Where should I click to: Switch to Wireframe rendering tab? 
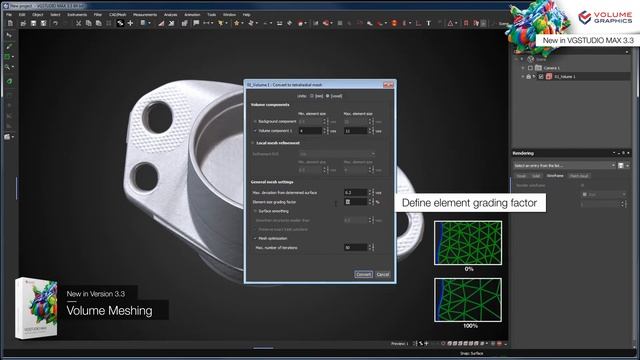coord(555,176)
